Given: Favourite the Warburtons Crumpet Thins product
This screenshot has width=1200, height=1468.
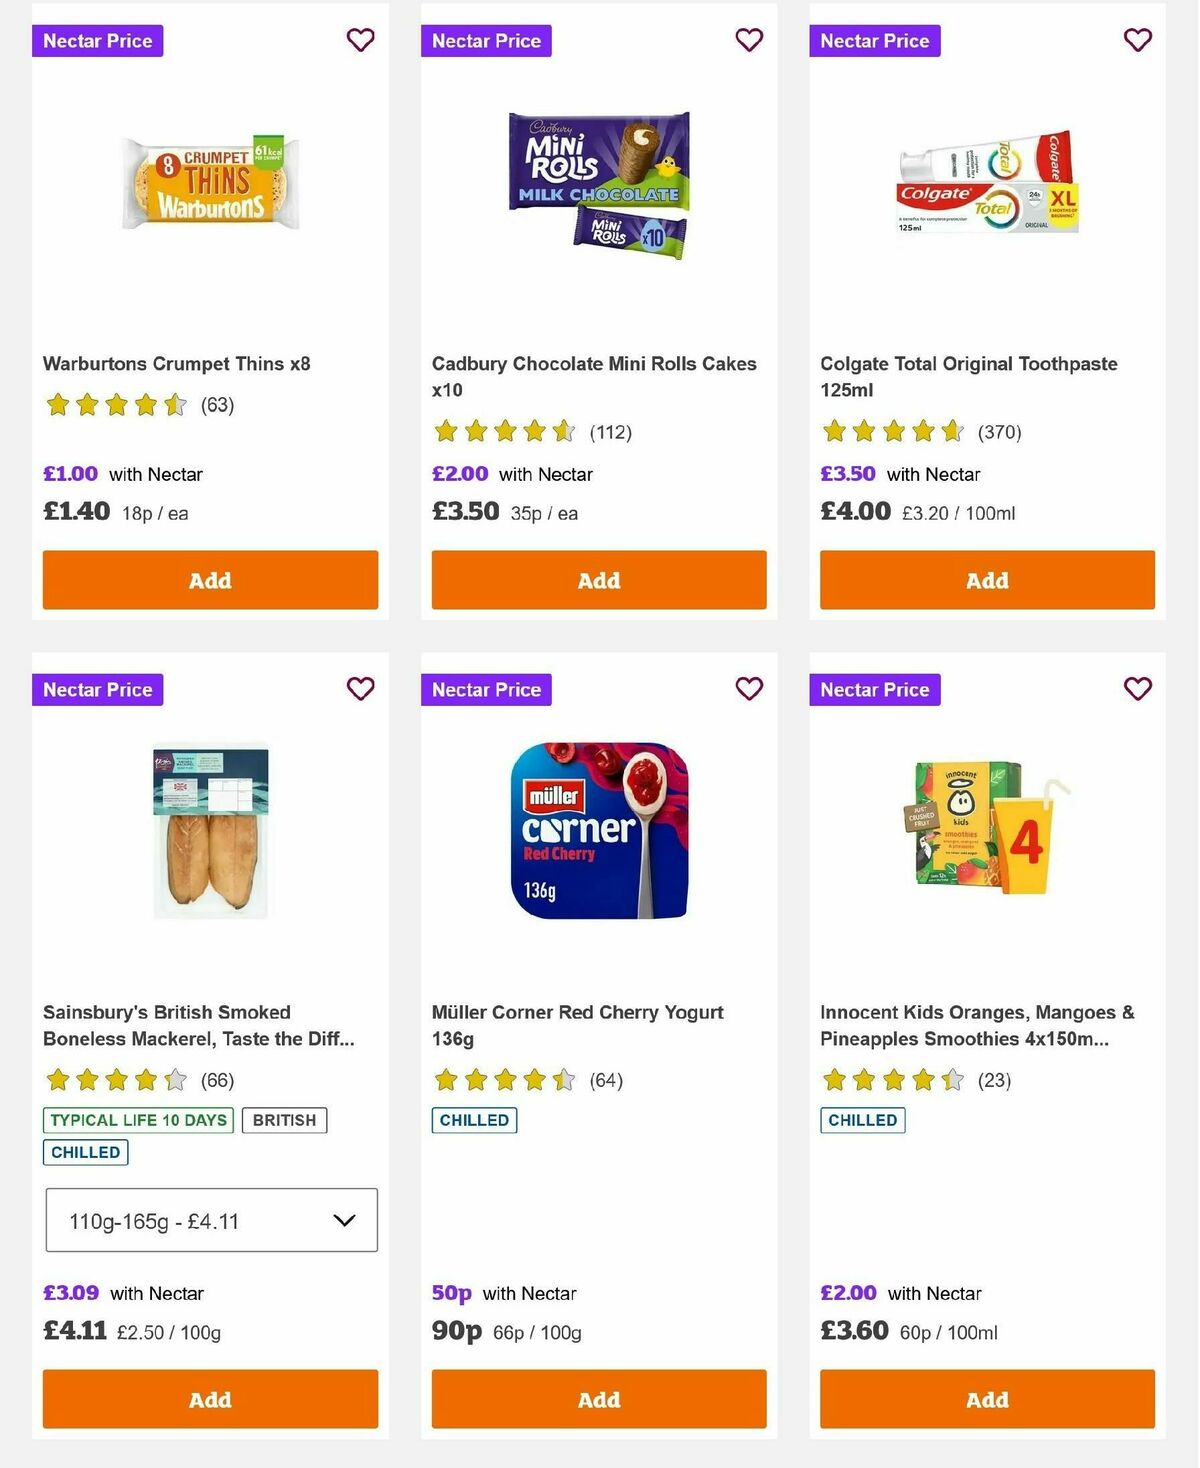Looking at the screenshot, I should [x=361, y=40].
